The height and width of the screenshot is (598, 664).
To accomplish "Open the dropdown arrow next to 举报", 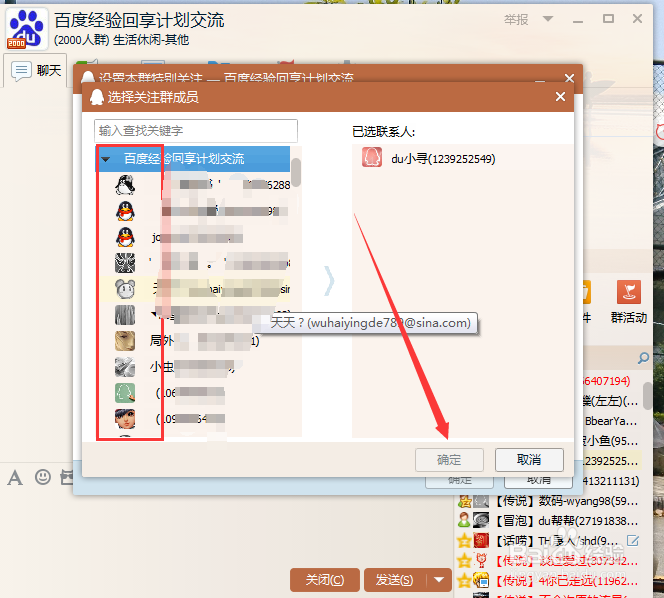I will (548, 19).
